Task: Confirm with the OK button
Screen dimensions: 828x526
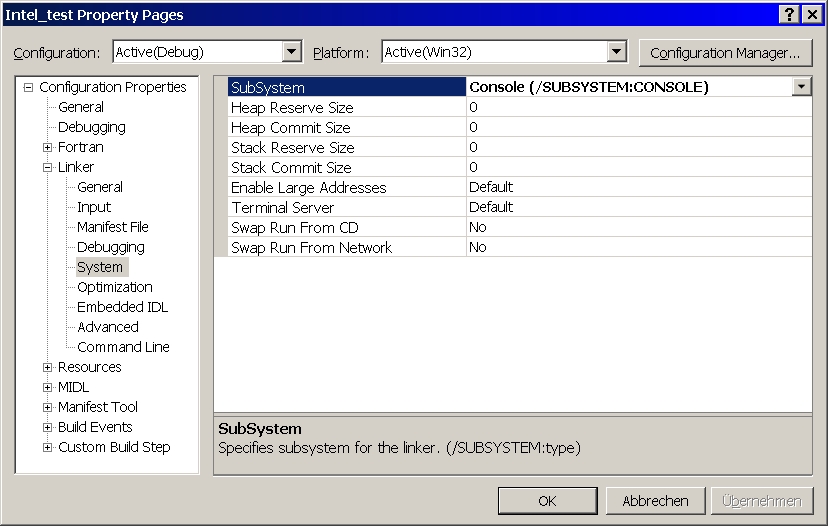Action: tap(547, 501)
